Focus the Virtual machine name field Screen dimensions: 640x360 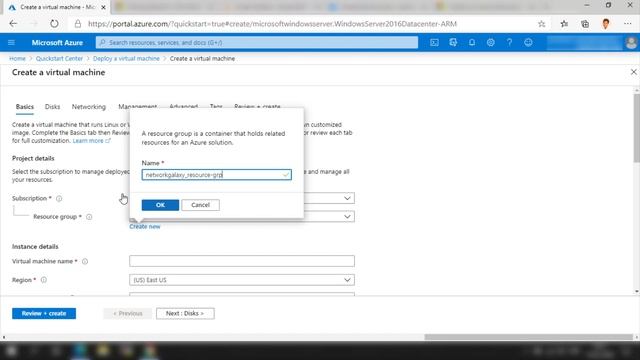tap(242, 261)
